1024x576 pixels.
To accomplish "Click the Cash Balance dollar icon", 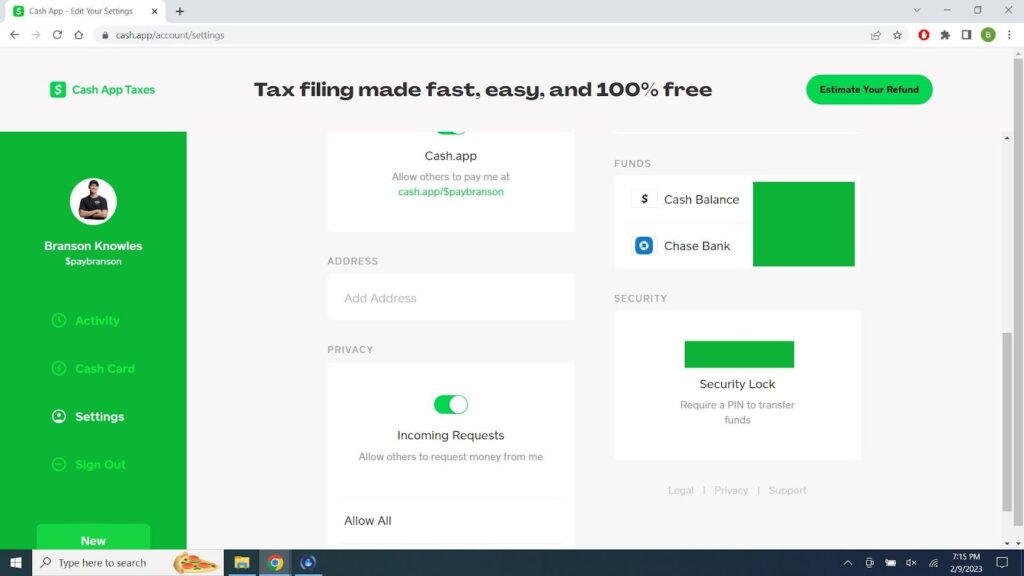I will (x=644, y=199).
